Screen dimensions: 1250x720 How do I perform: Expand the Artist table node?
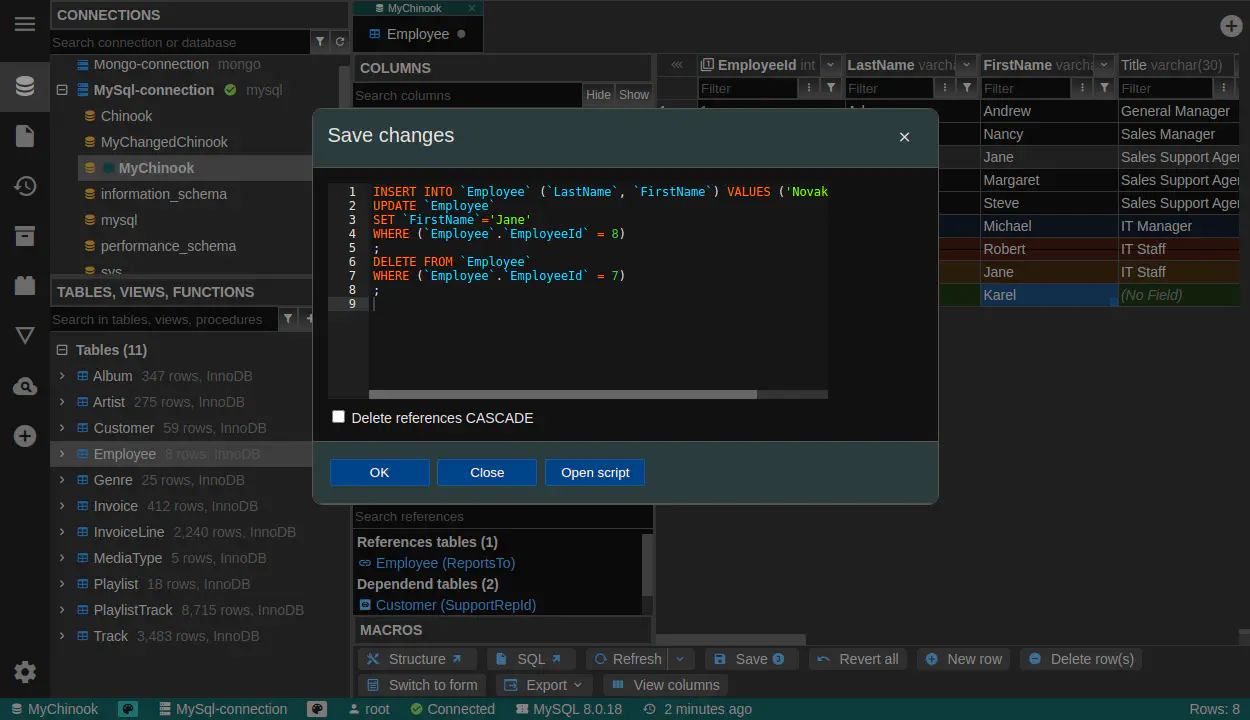click(62, 402)
